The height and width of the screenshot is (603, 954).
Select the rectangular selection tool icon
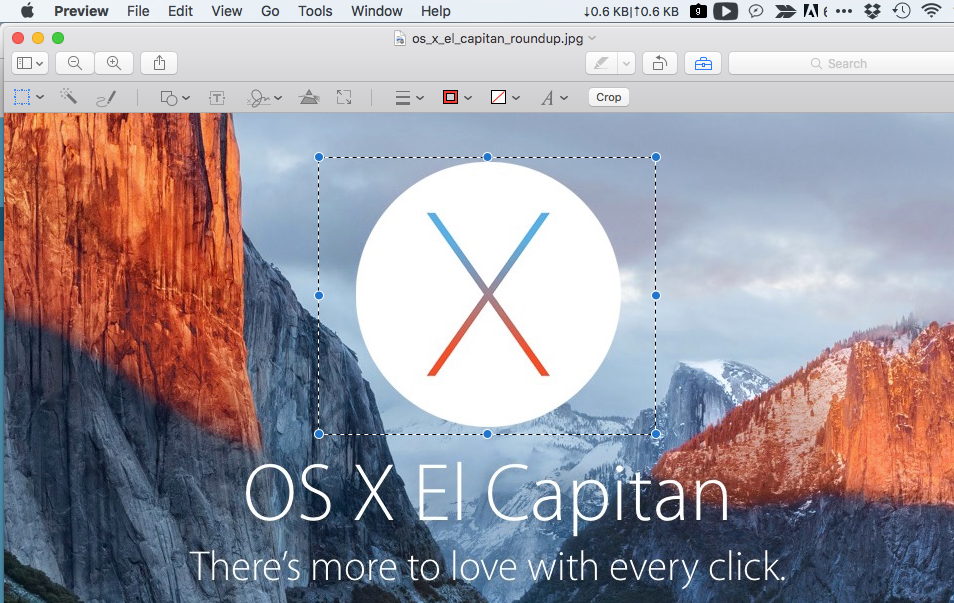pyautogui.click(x=22, y=97)
